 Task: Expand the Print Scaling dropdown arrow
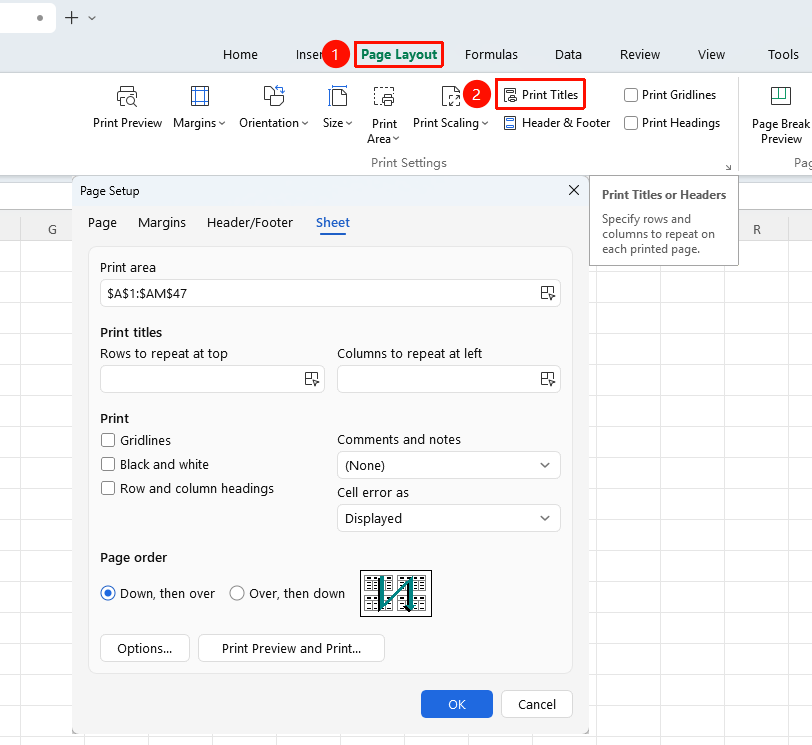click(x=485, y=123)
